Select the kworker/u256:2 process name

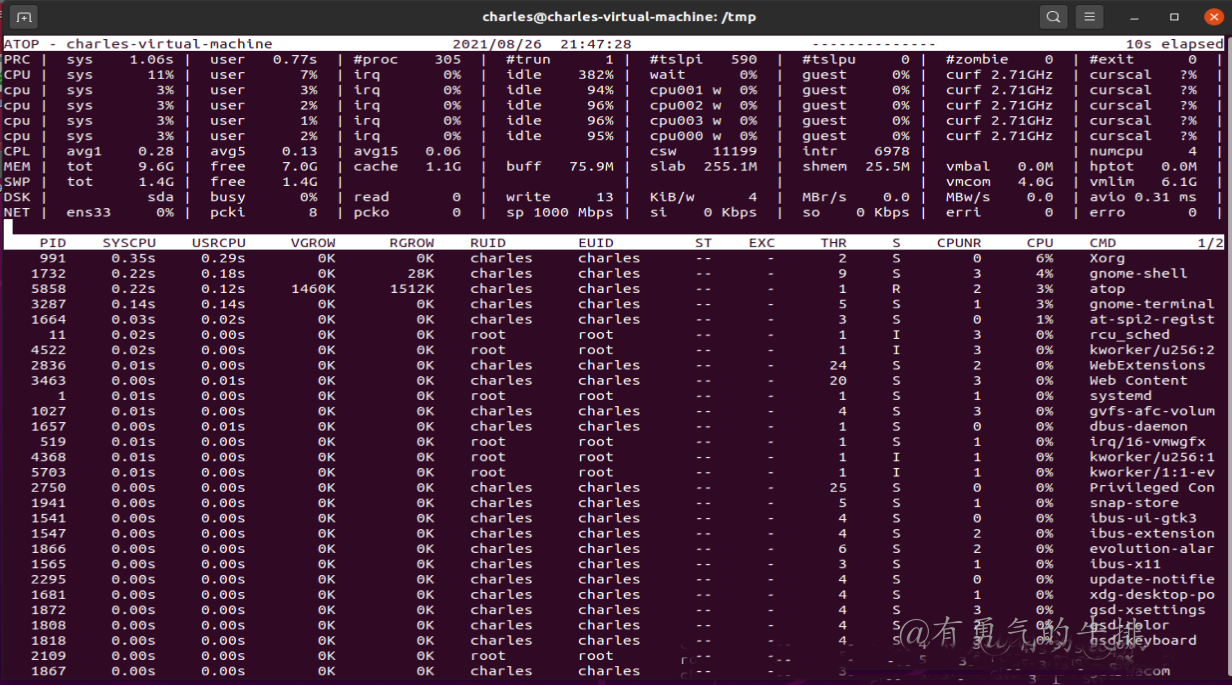(1152, 350)
